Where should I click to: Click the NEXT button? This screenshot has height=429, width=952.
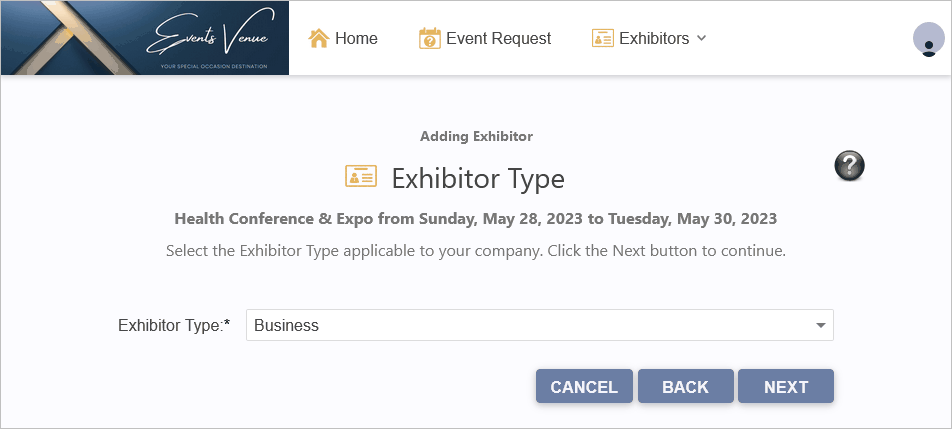786,387
